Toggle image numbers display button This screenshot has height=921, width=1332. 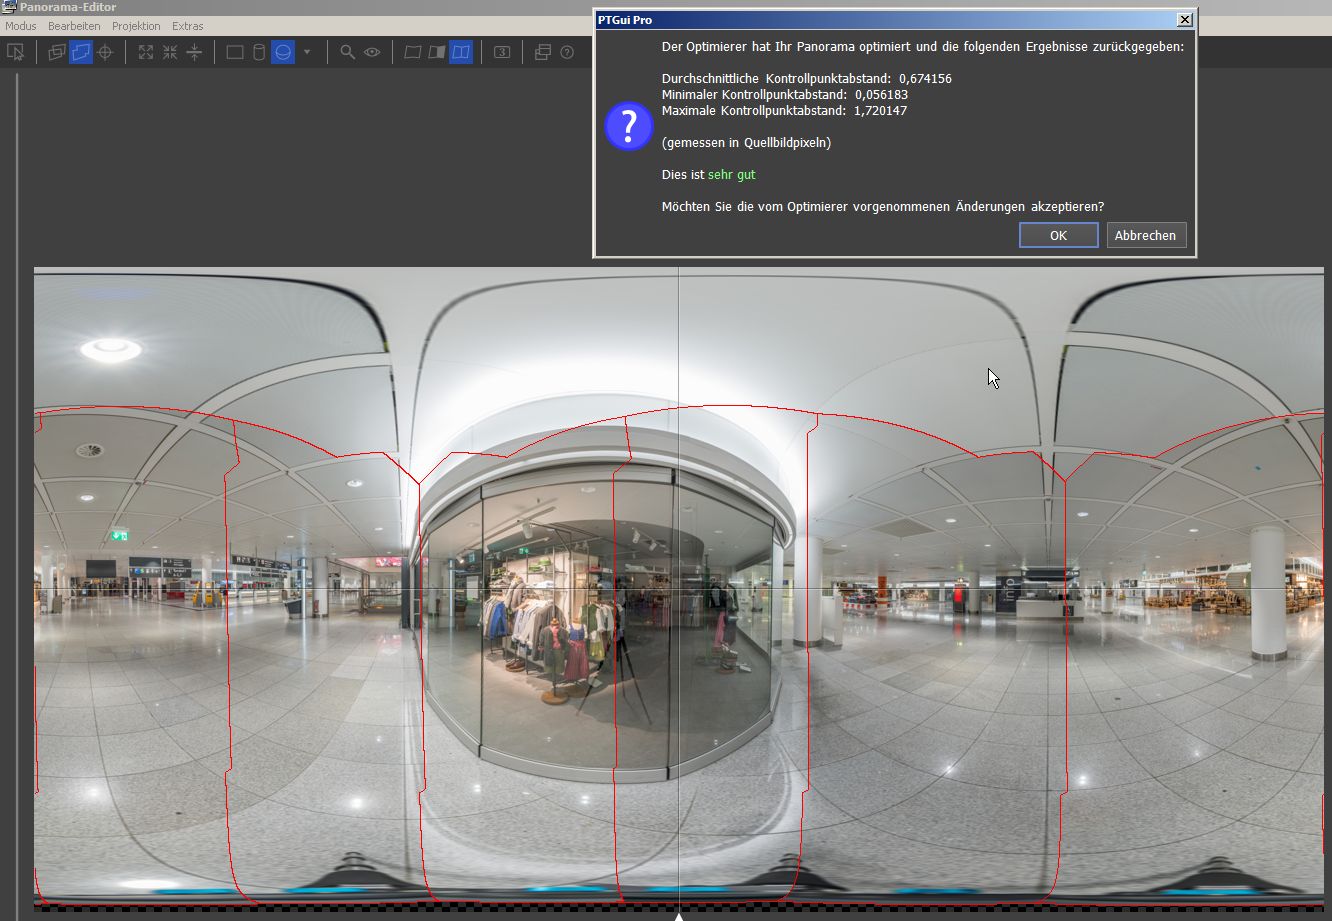pyautogui.click(x=502, y=52)
